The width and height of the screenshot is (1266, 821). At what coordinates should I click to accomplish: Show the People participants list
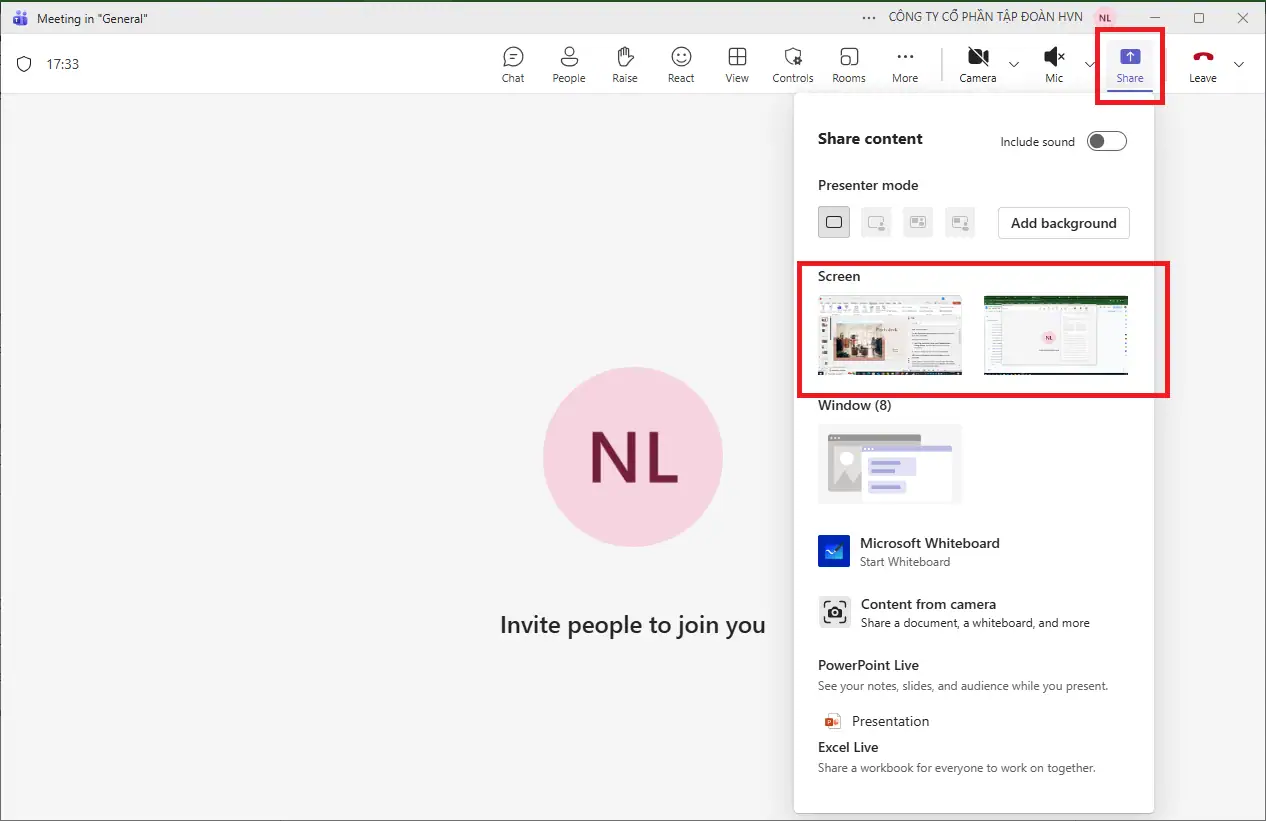[569, 64]
